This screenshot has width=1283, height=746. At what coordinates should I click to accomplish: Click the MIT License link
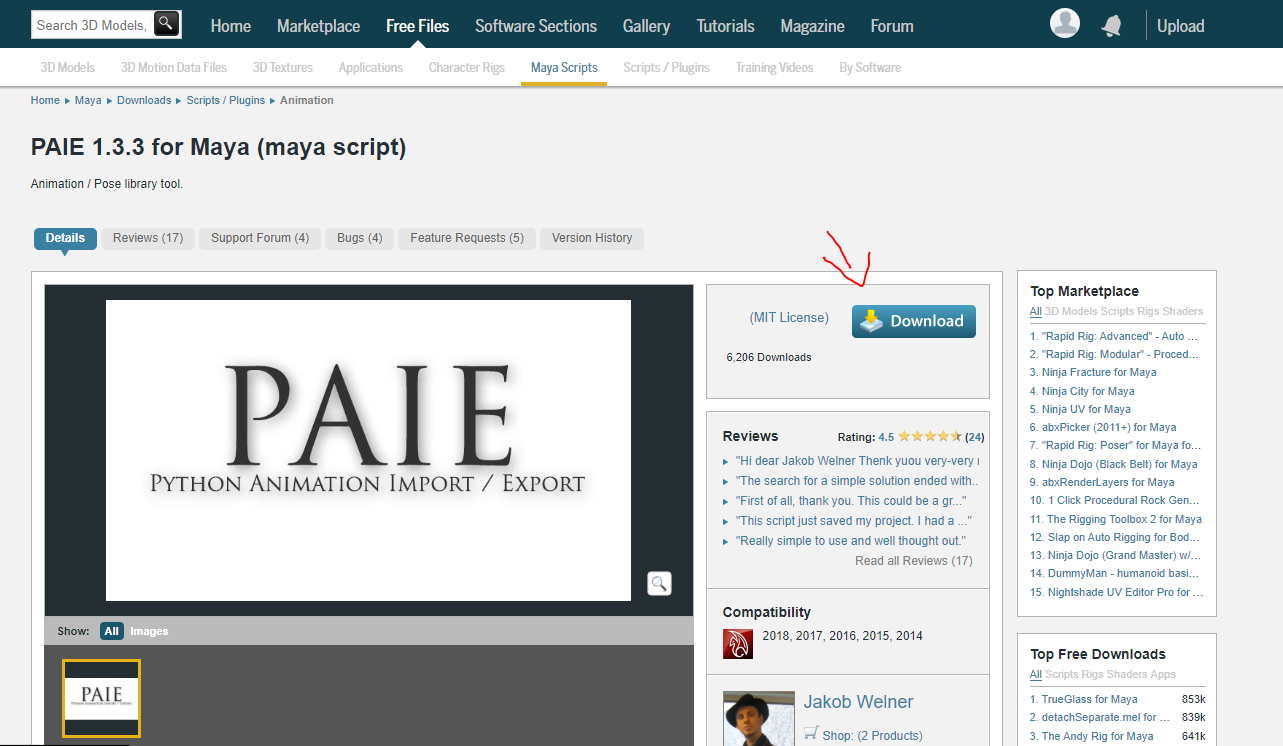point(789,318)
